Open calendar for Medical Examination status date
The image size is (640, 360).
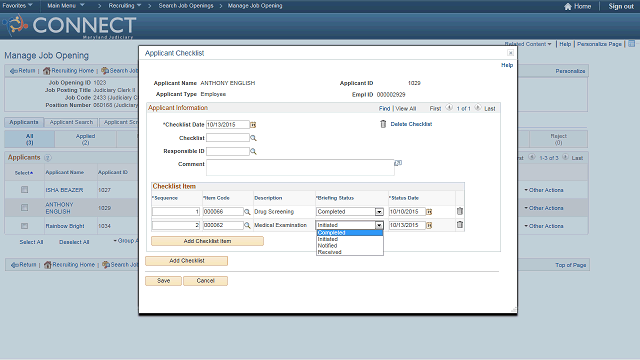[429, 225]
